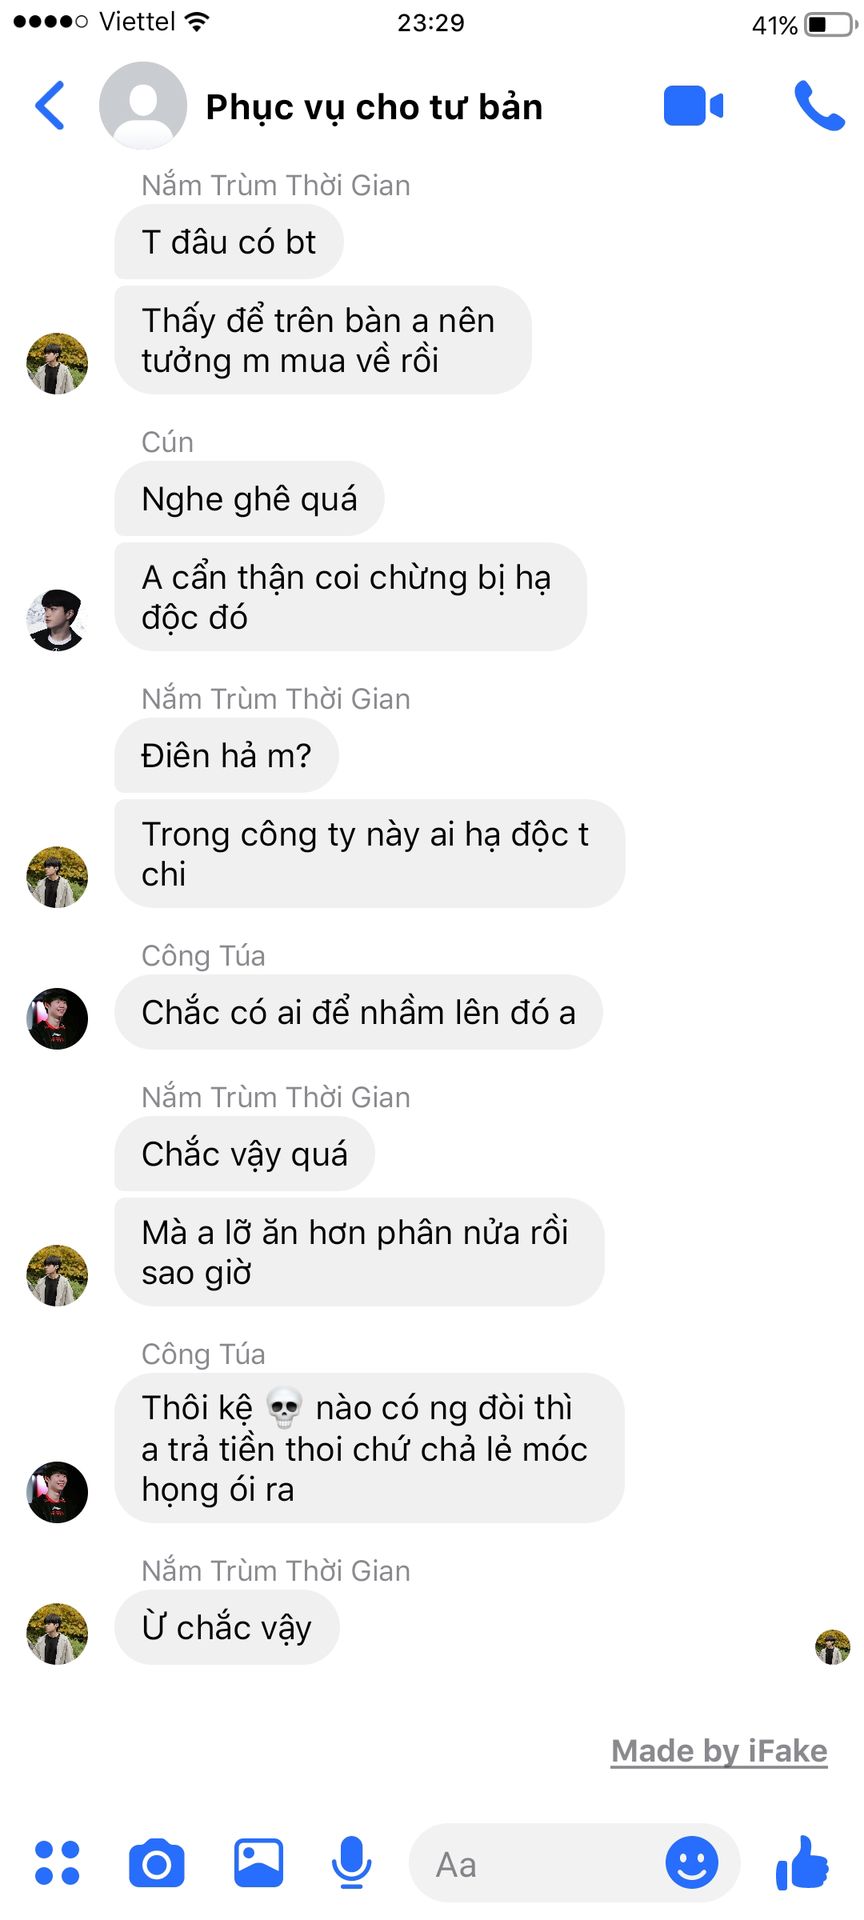
Task: Tap the message 'Nghe ghê quá'
Action: pos(249,498)
